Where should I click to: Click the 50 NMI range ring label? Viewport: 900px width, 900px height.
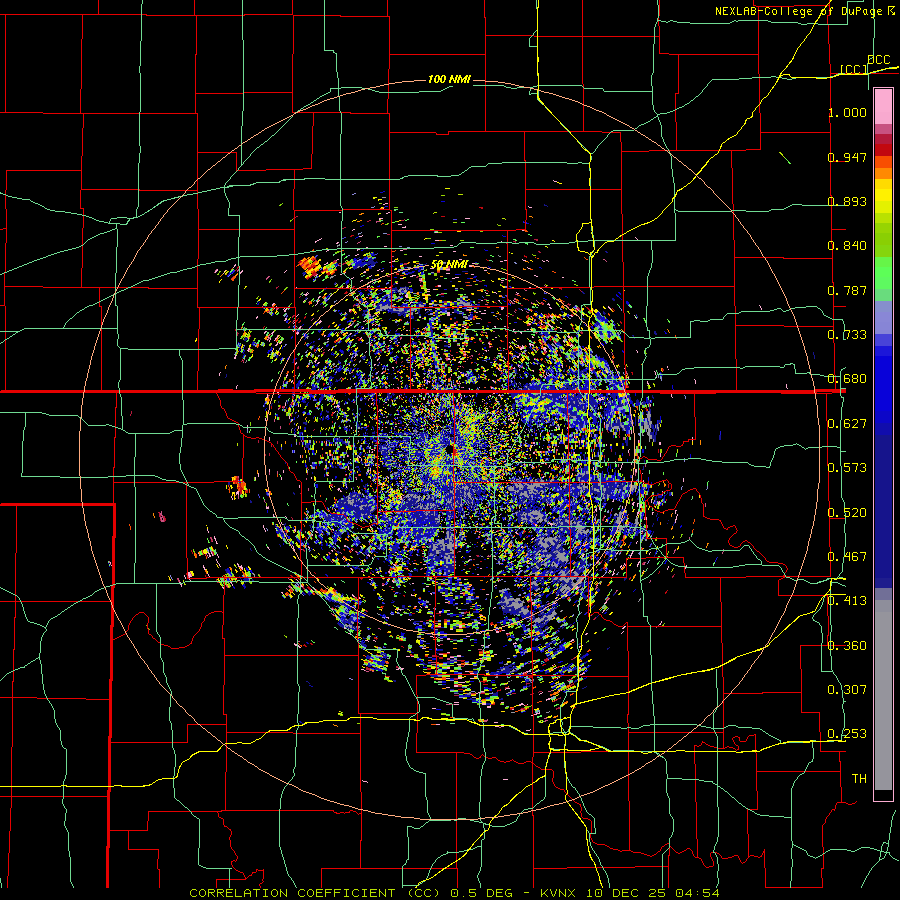(449, 265)
